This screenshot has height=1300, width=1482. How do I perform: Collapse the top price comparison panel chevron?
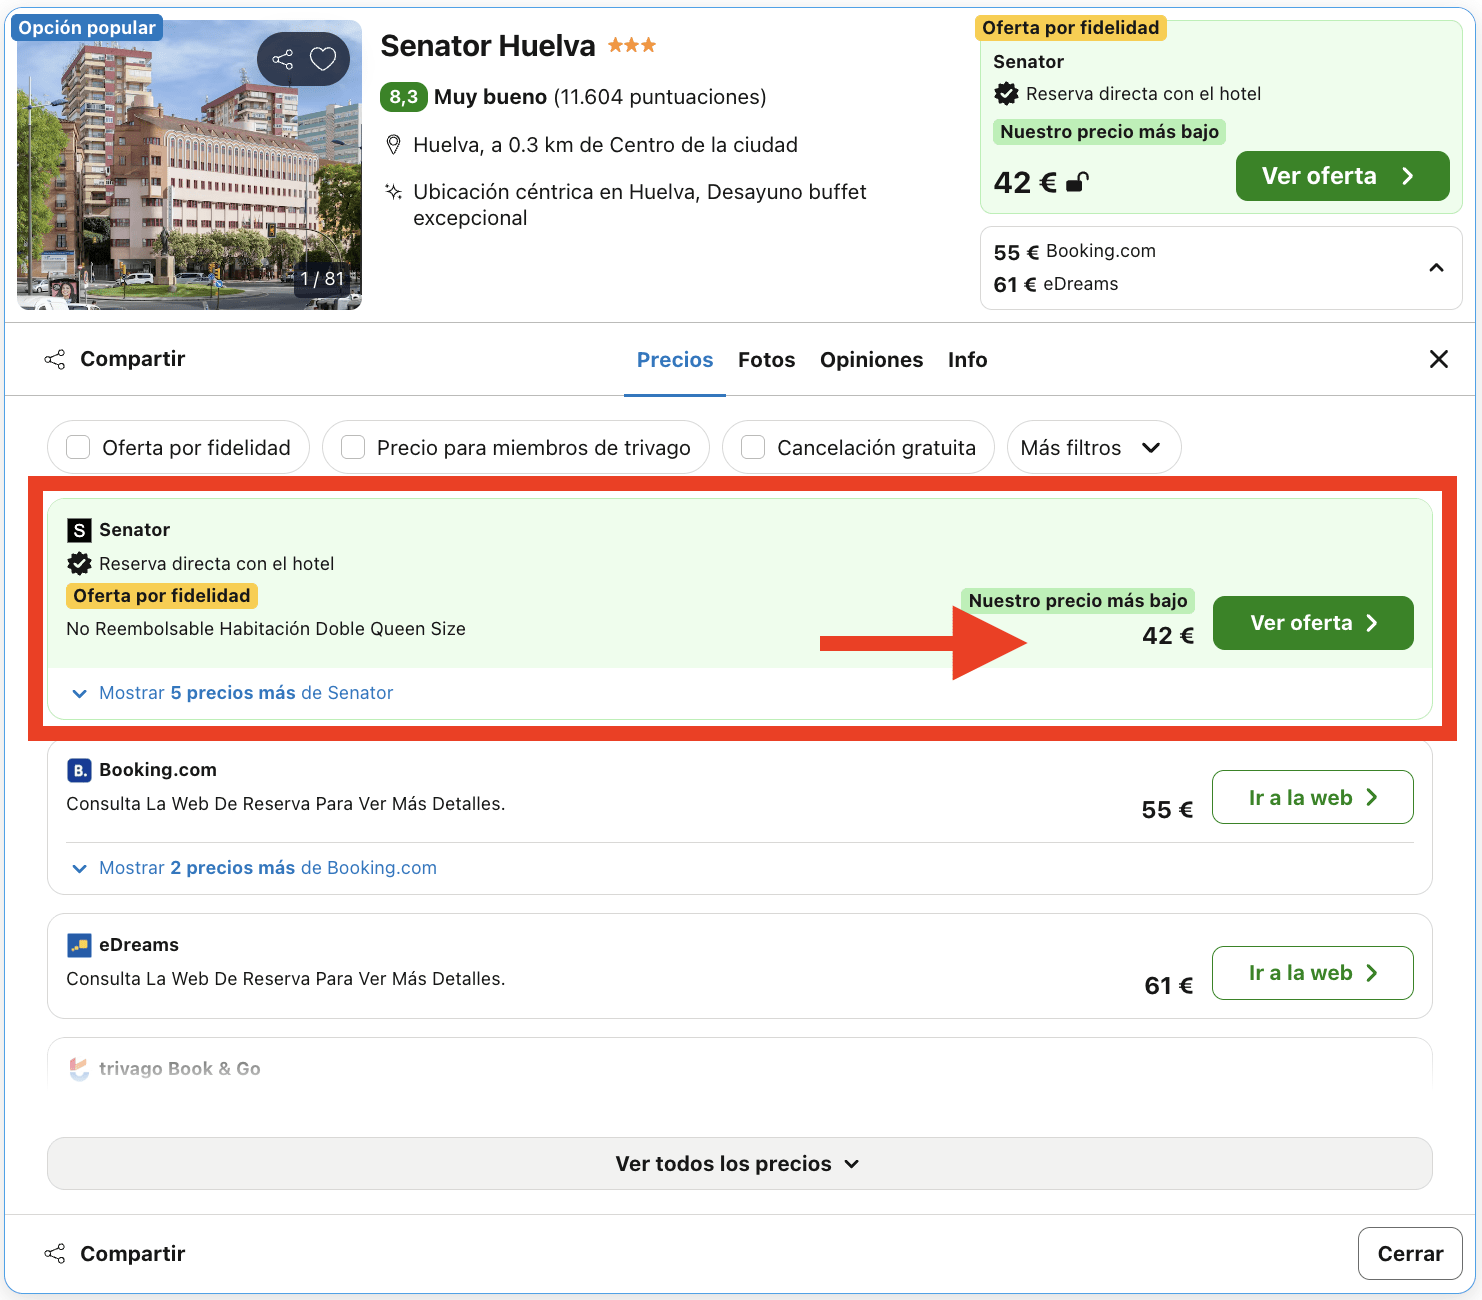(x=1437, y=268)
